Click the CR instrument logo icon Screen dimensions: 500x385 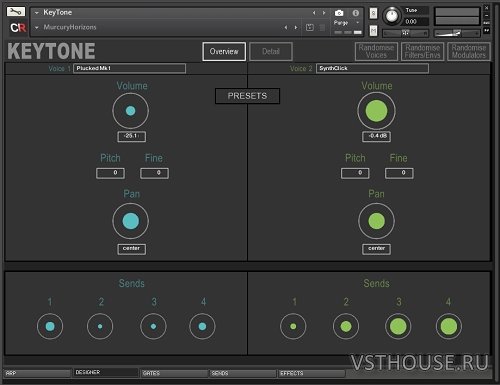coord(18,28)
